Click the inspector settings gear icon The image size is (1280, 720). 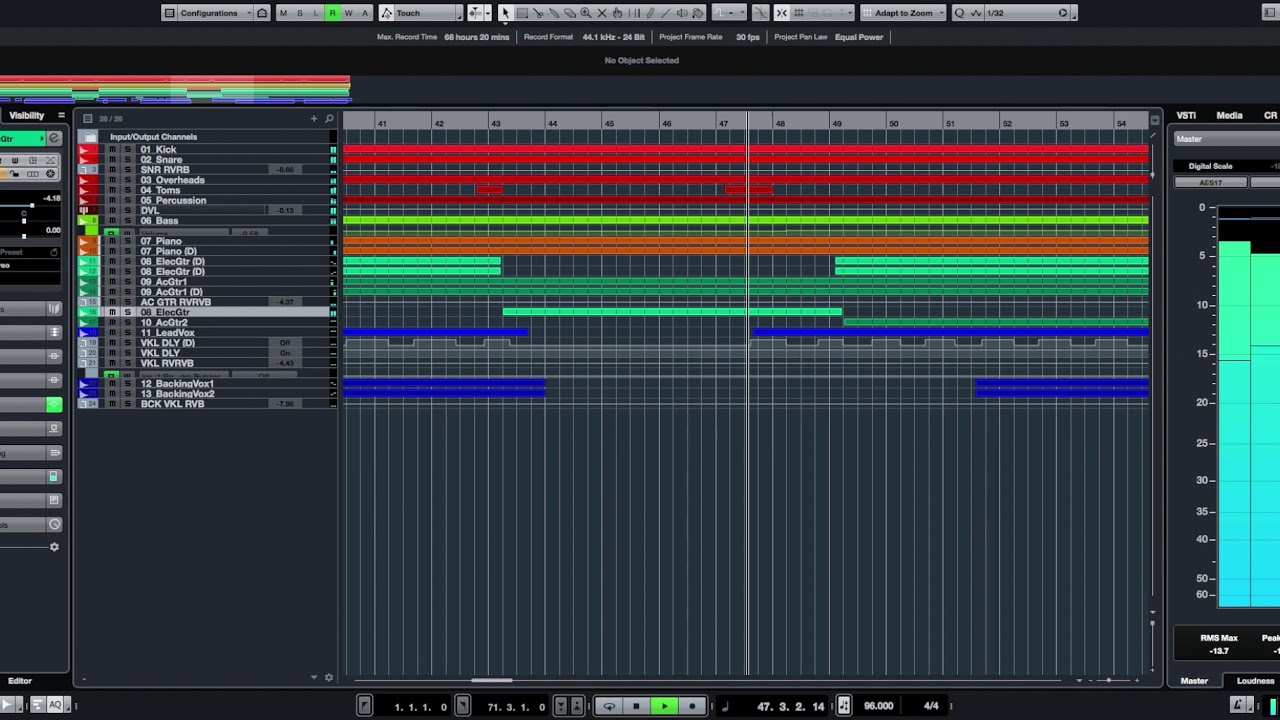click(x=54, y=547)
